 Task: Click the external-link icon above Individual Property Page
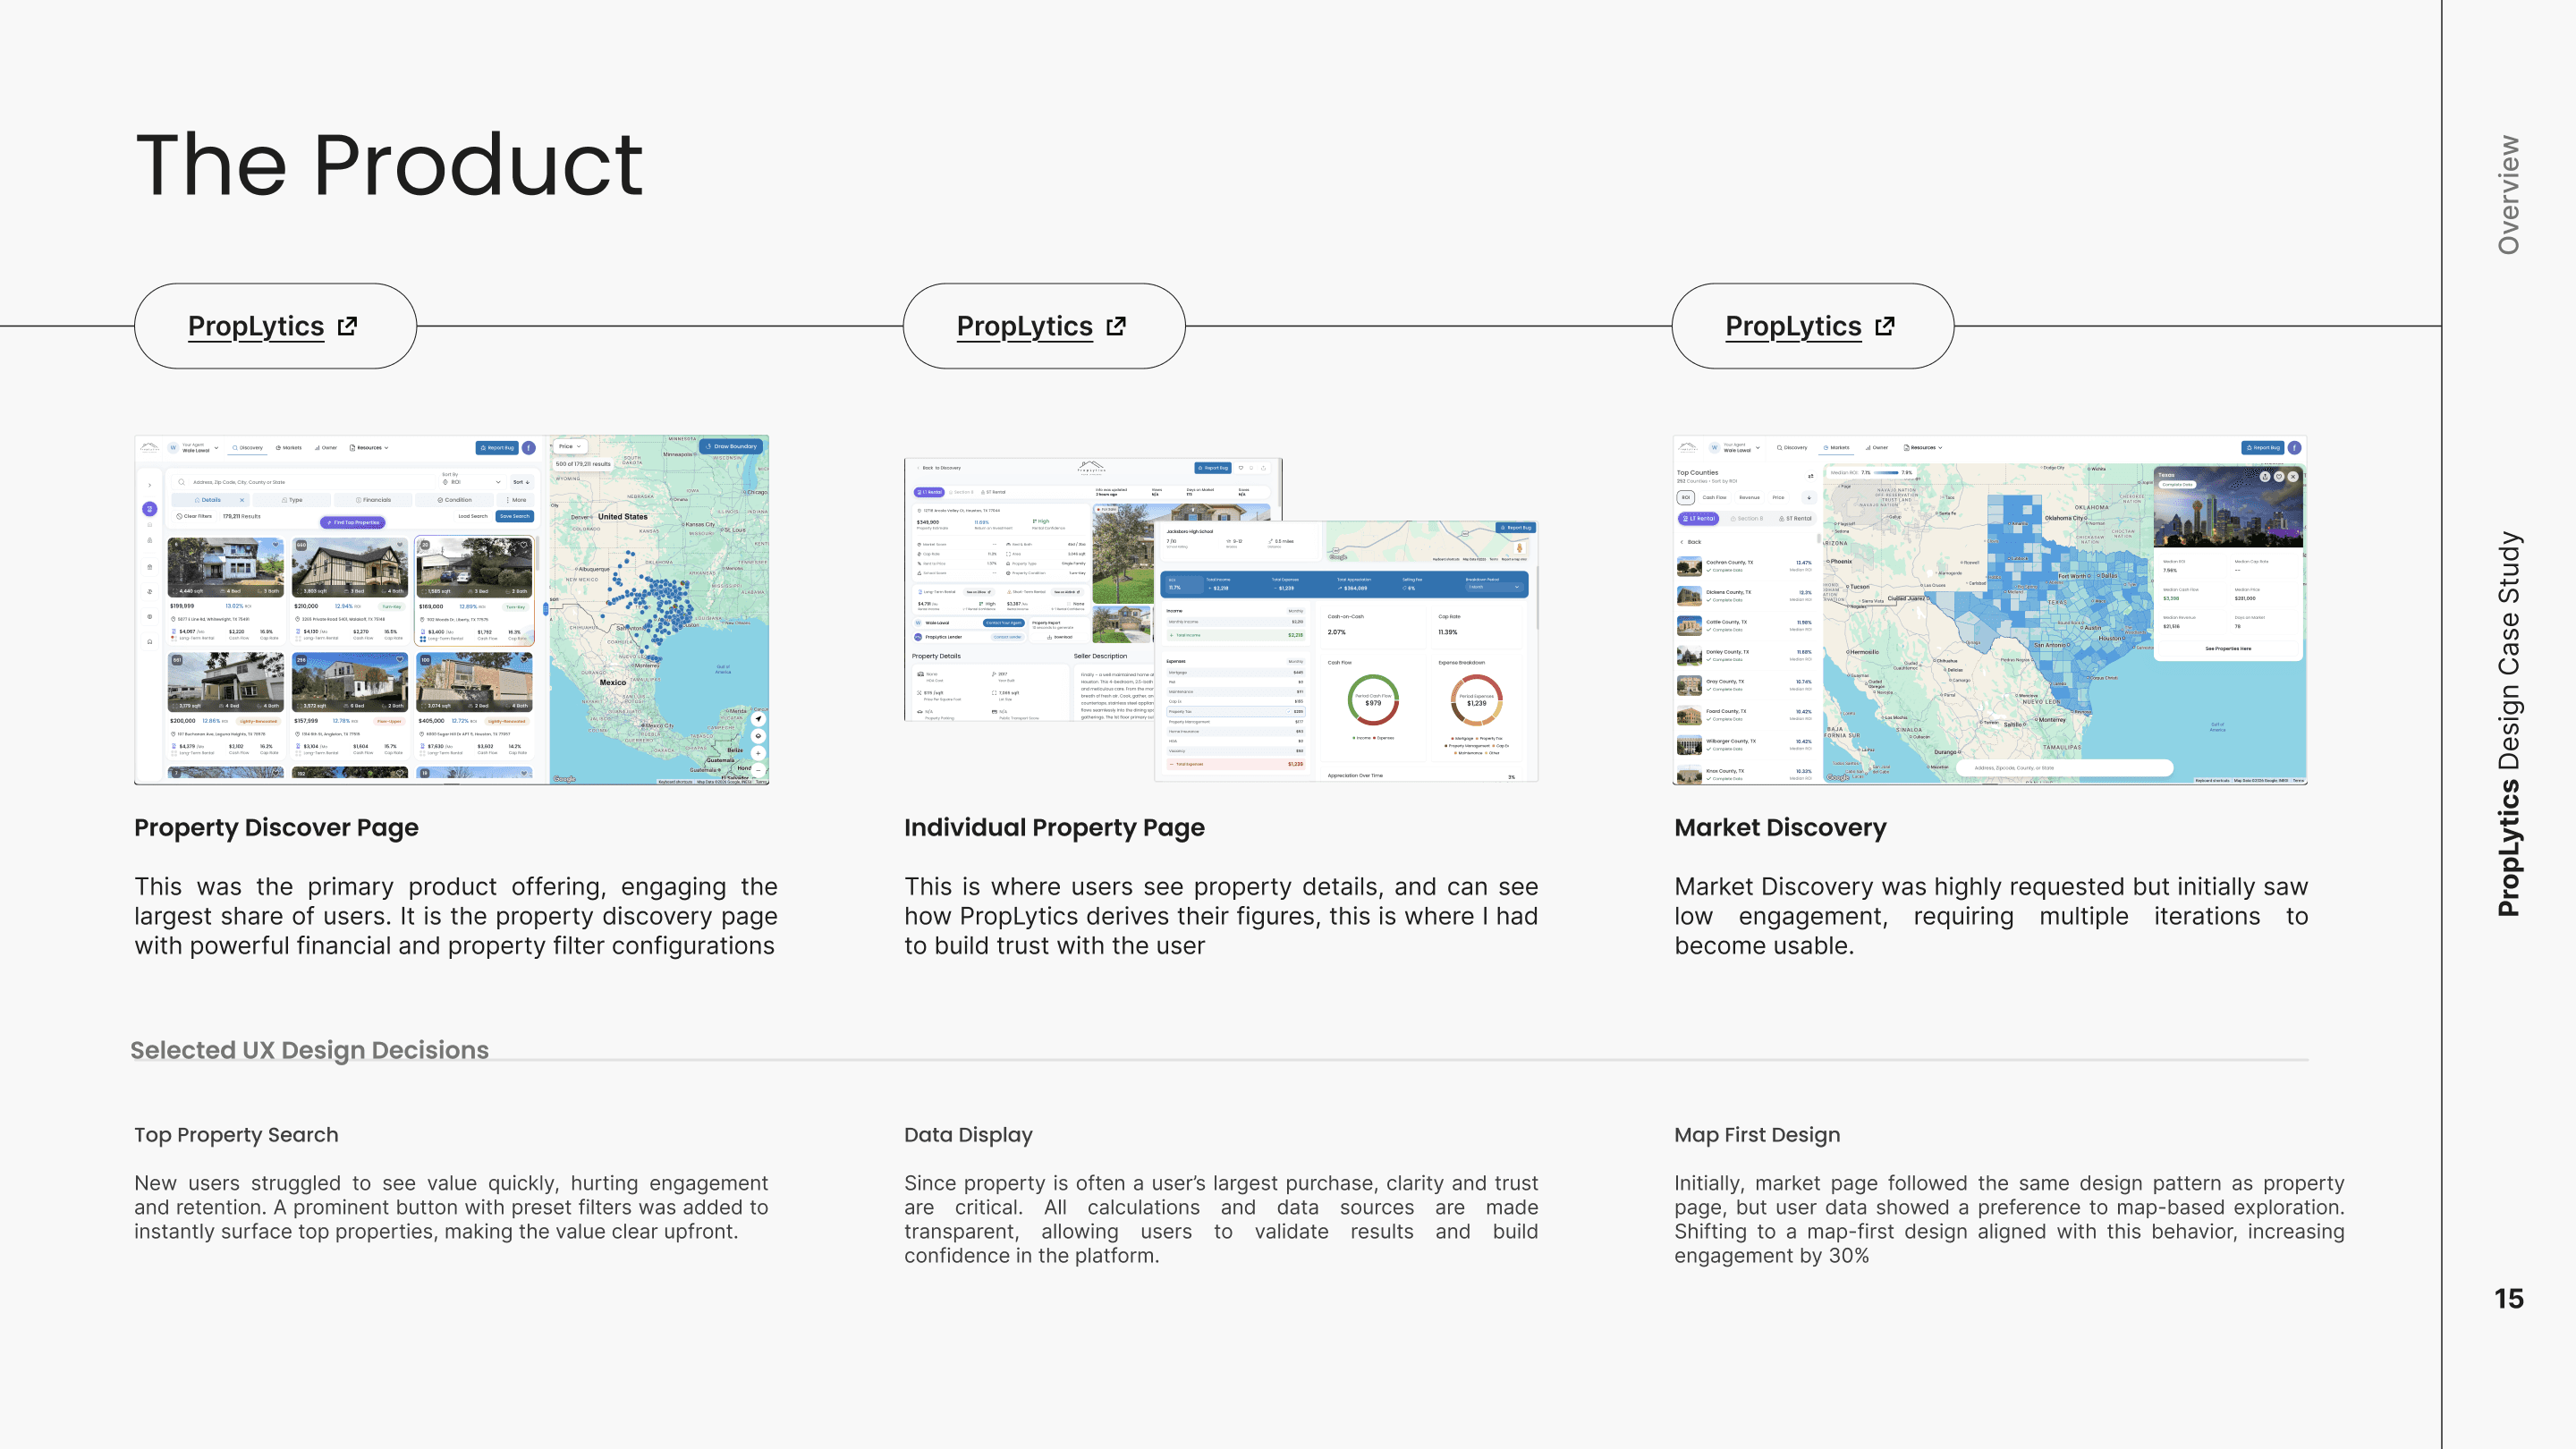click(x=1116, y=326)
